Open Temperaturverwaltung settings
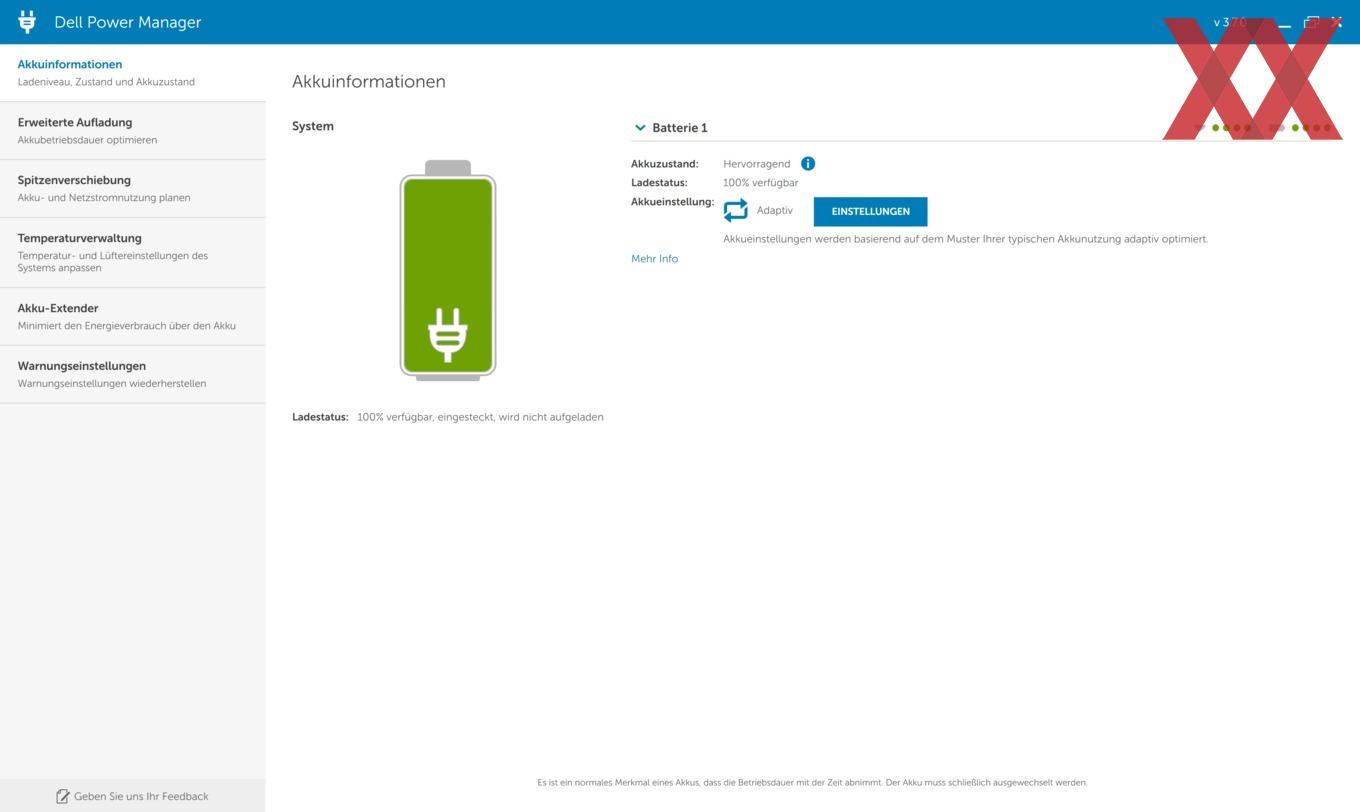This screenshot has height=812, width=1360. pyautogui.click(x=133, y=253)
